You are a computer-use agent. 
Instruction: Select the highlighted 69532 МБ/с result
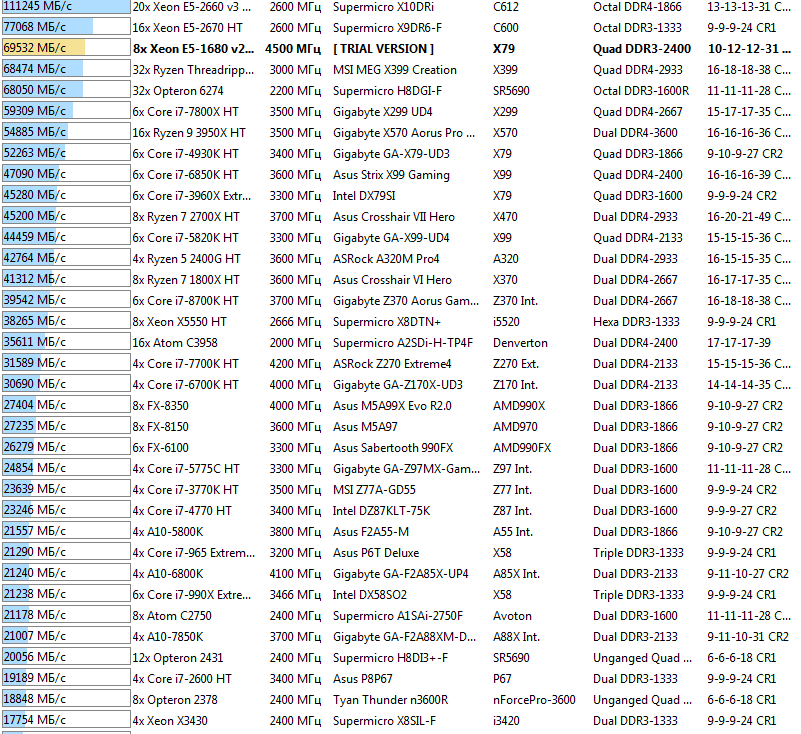point(66,48)
